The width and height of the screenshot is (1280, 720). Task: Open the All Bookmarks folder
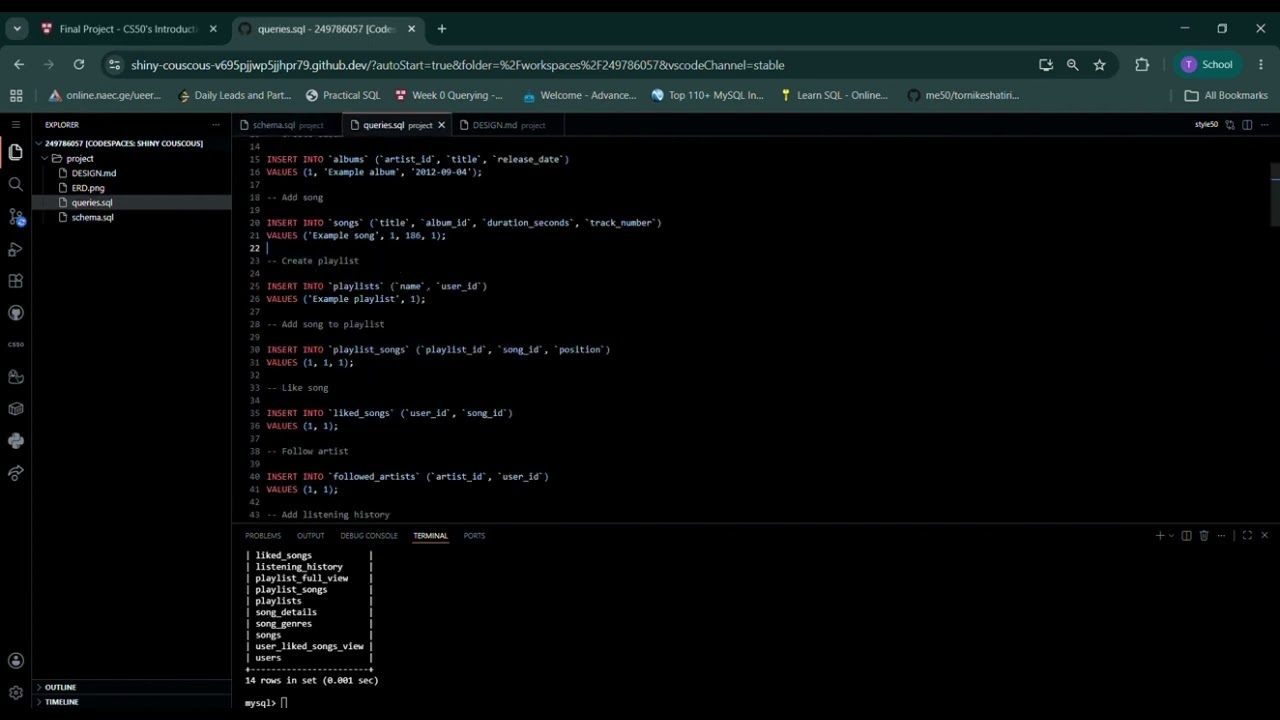point(1226,95)
